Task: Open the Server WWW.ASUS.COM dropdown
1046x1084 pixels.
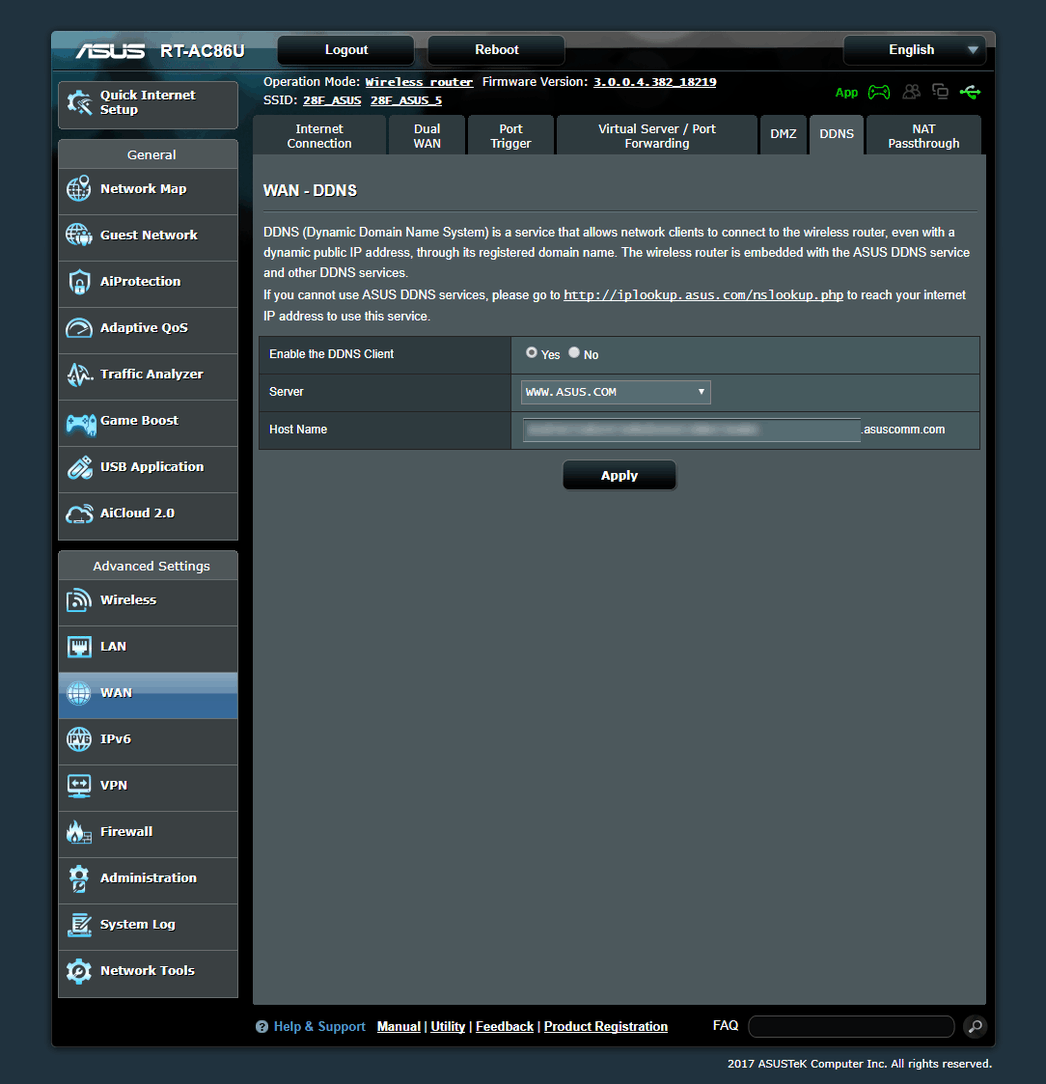Action: (615, 392)
